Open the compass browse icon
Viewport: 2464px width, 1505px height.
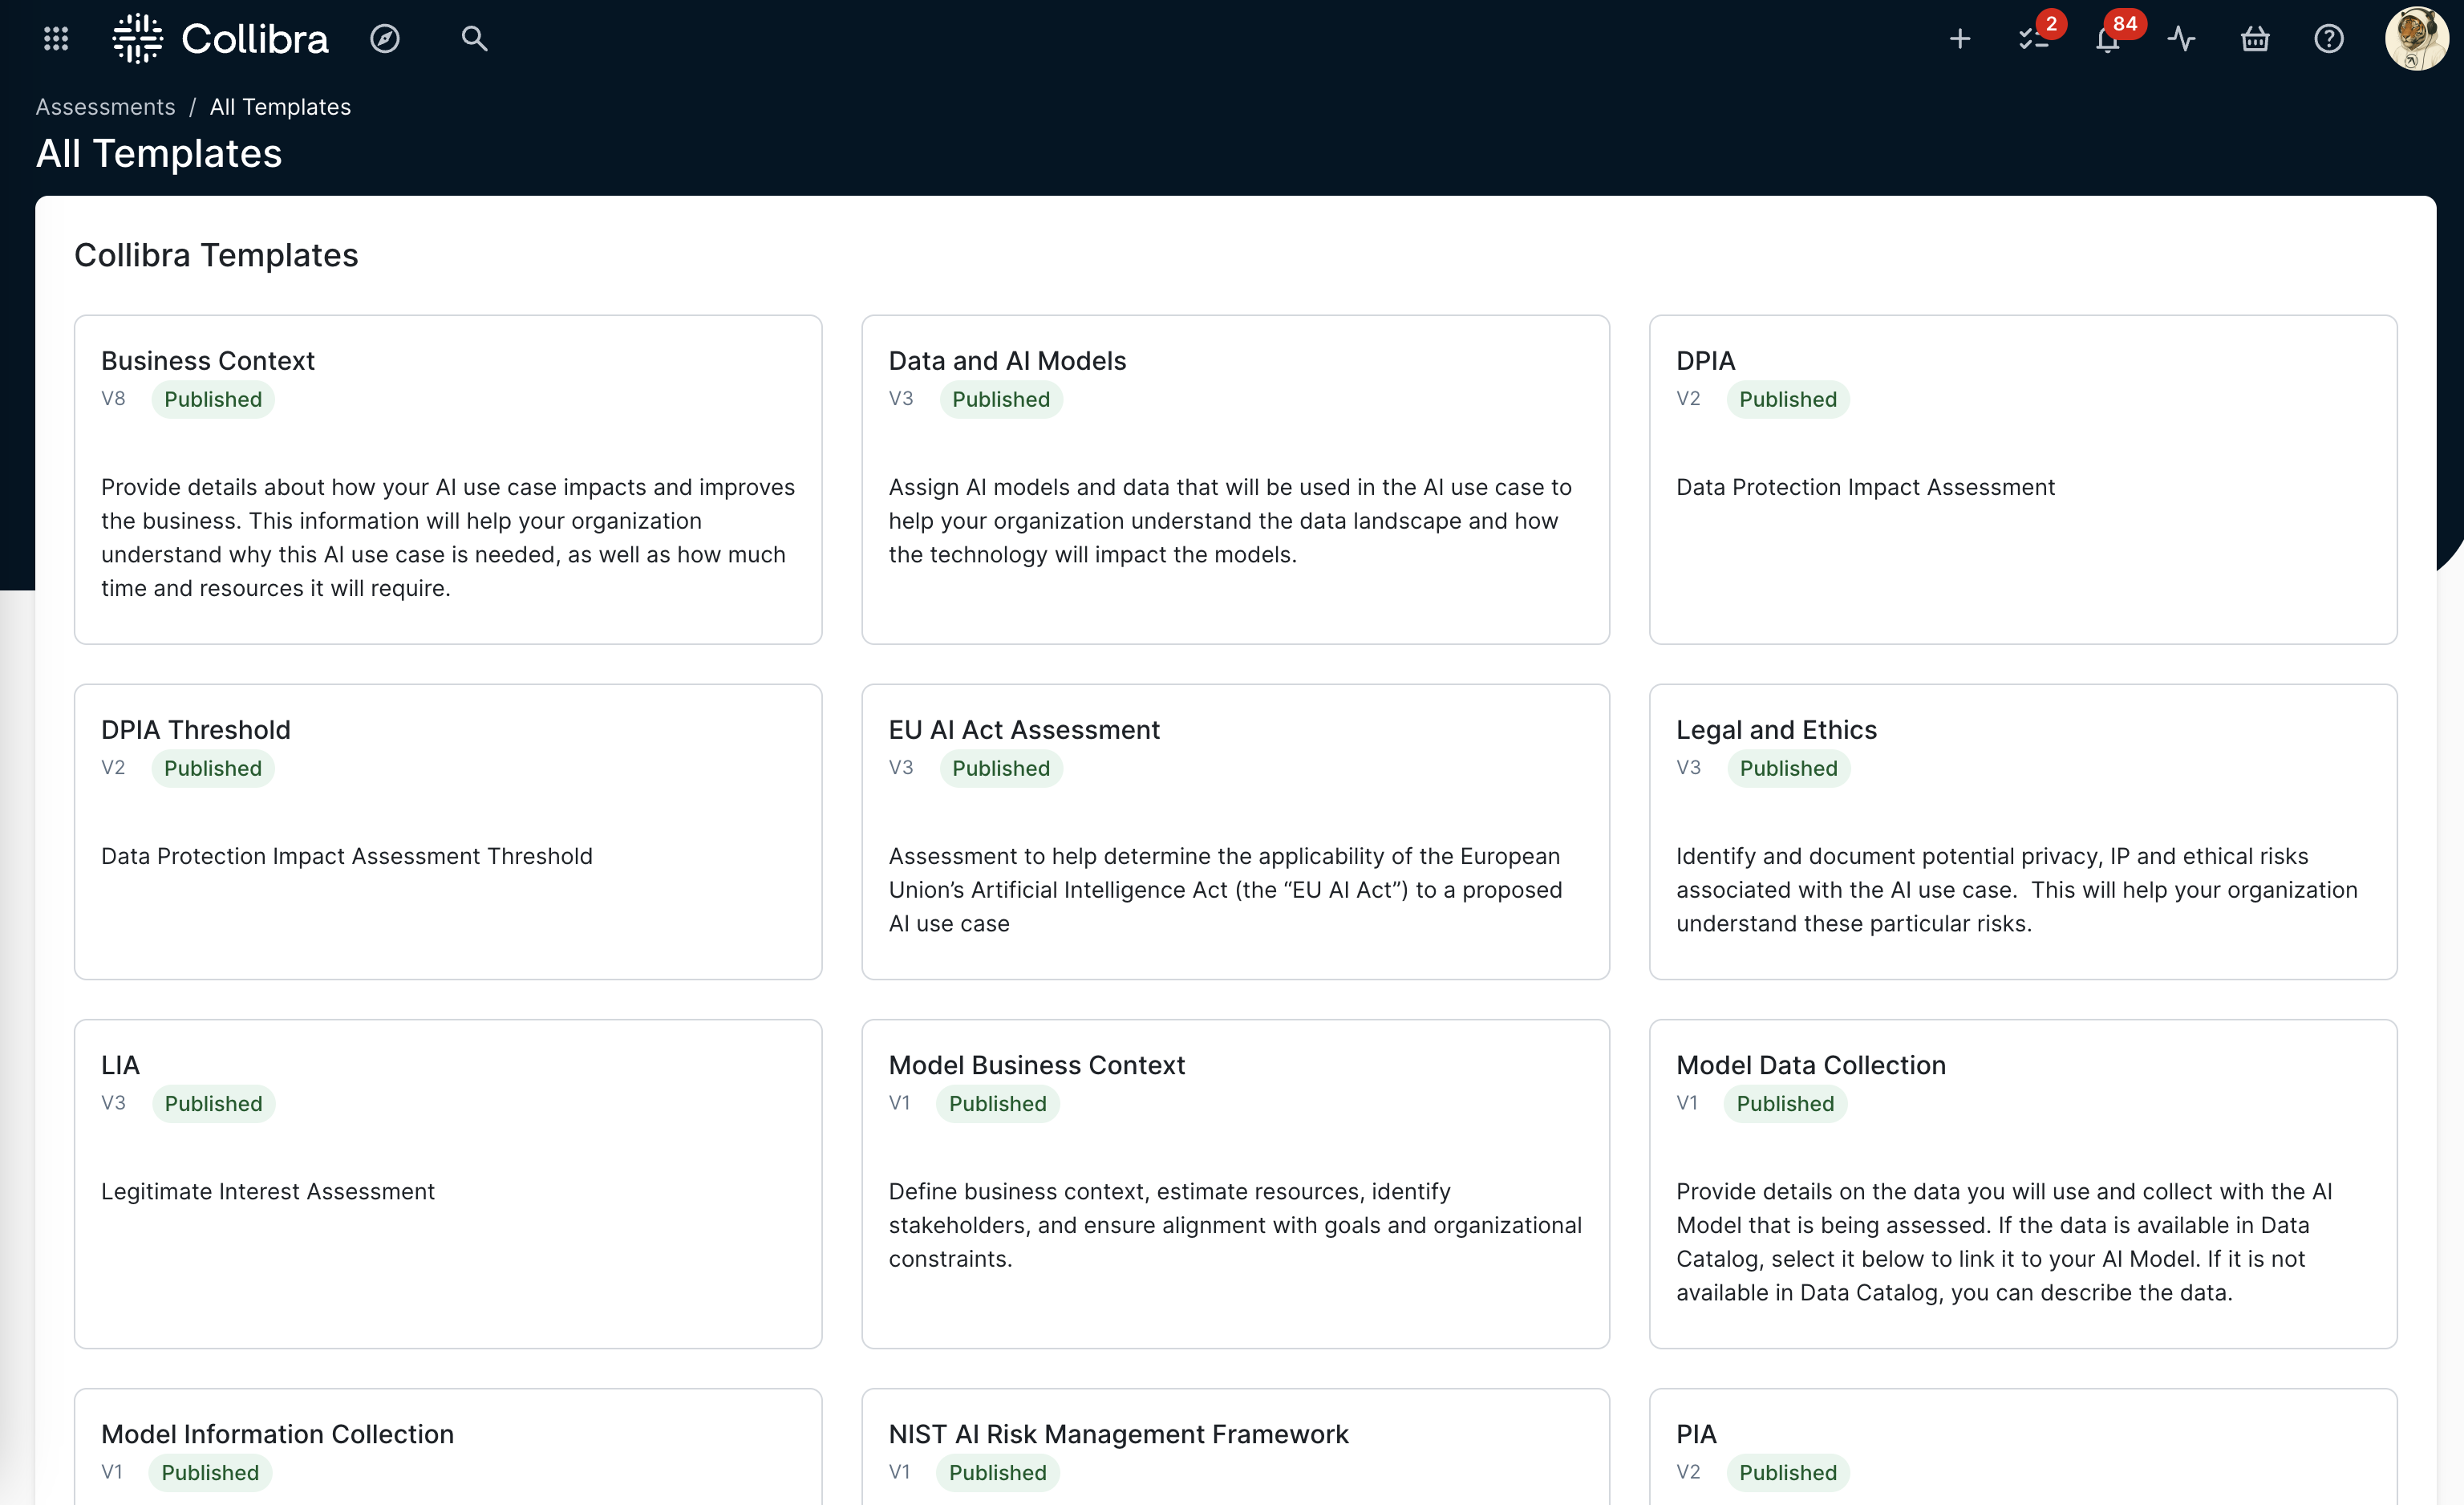pos(385,39)
